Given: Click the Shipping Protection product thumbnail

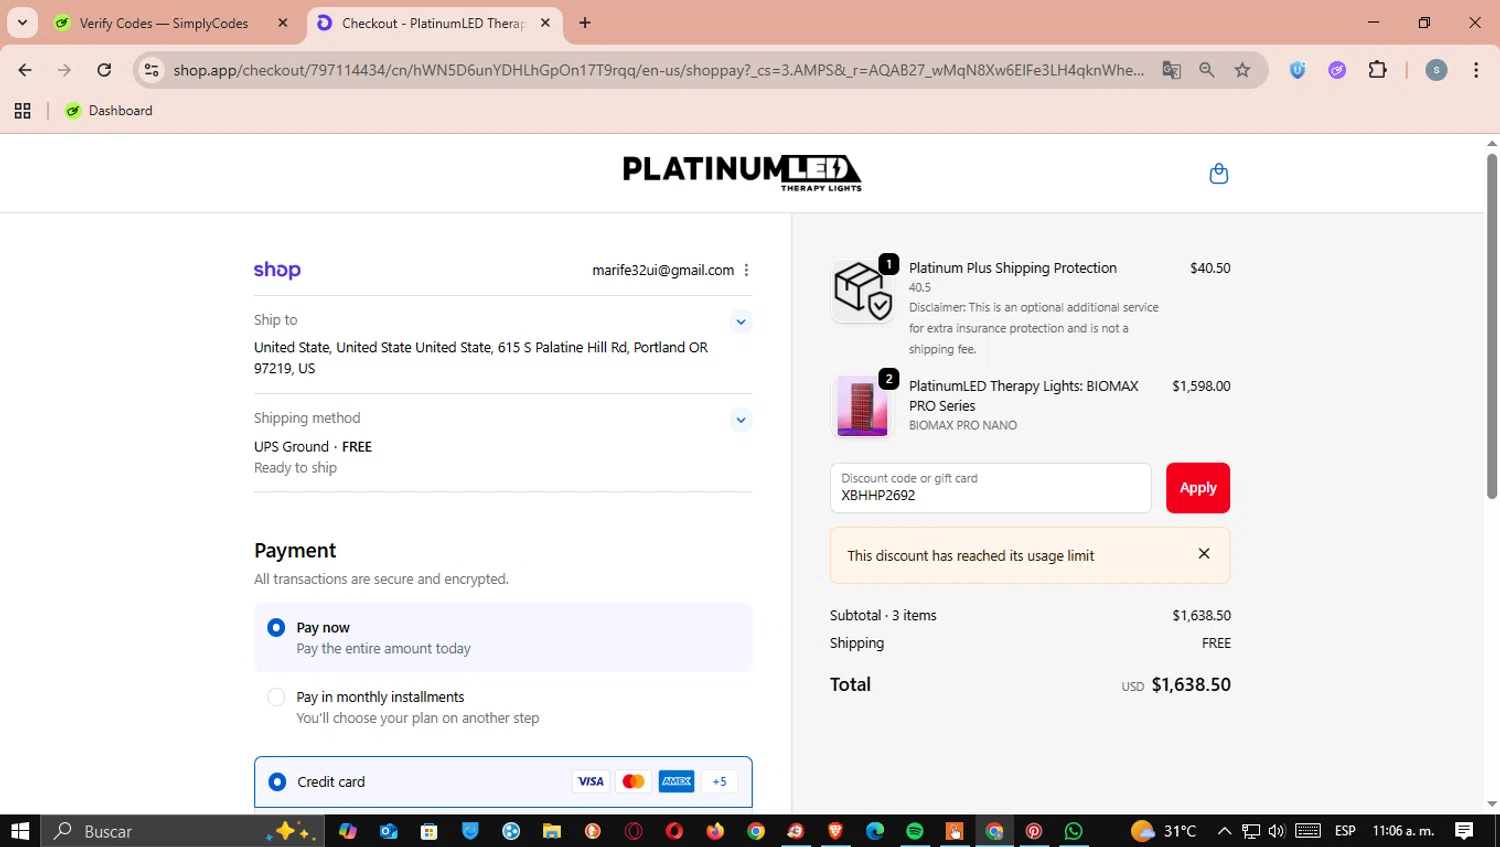Looking at the screenshot, I should [x=862, y=290].
